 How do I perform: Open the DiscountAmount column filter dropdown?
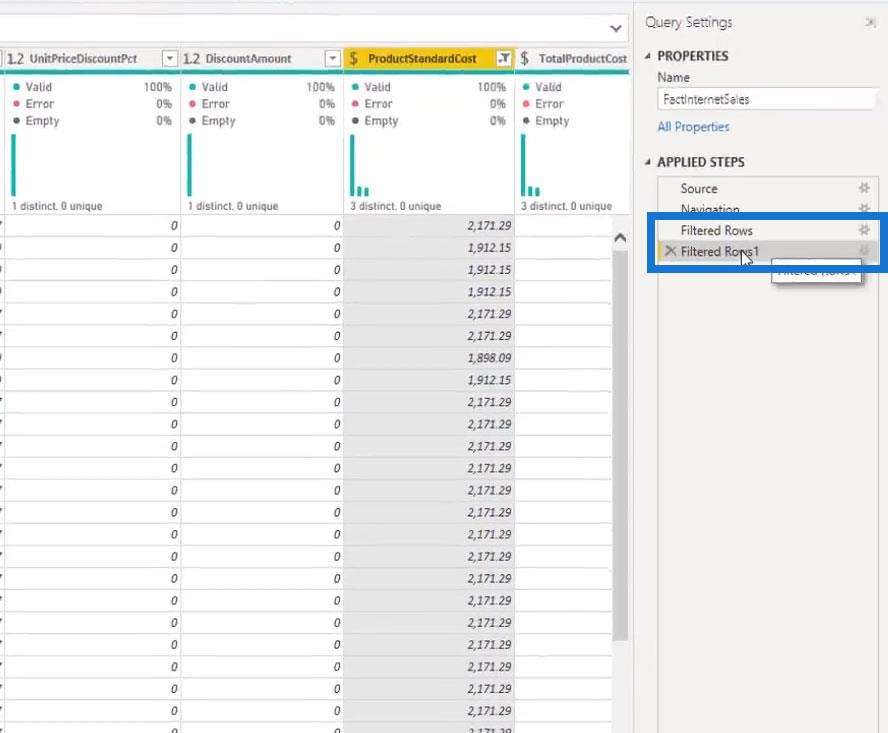[x=333, y=59]
